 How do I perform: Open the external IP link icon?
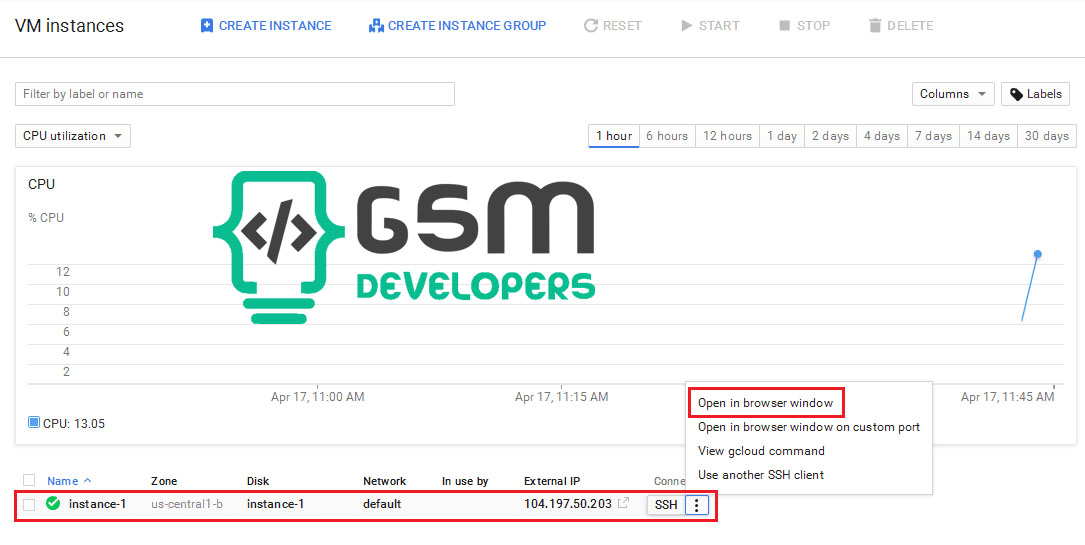coord(623,503)
